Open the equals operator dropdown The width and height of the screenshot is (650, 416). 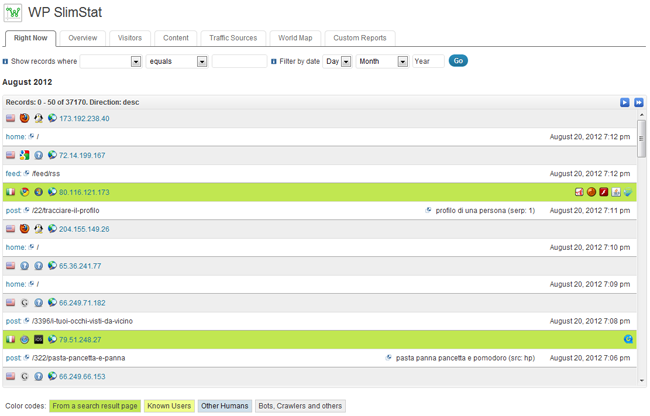177,61
